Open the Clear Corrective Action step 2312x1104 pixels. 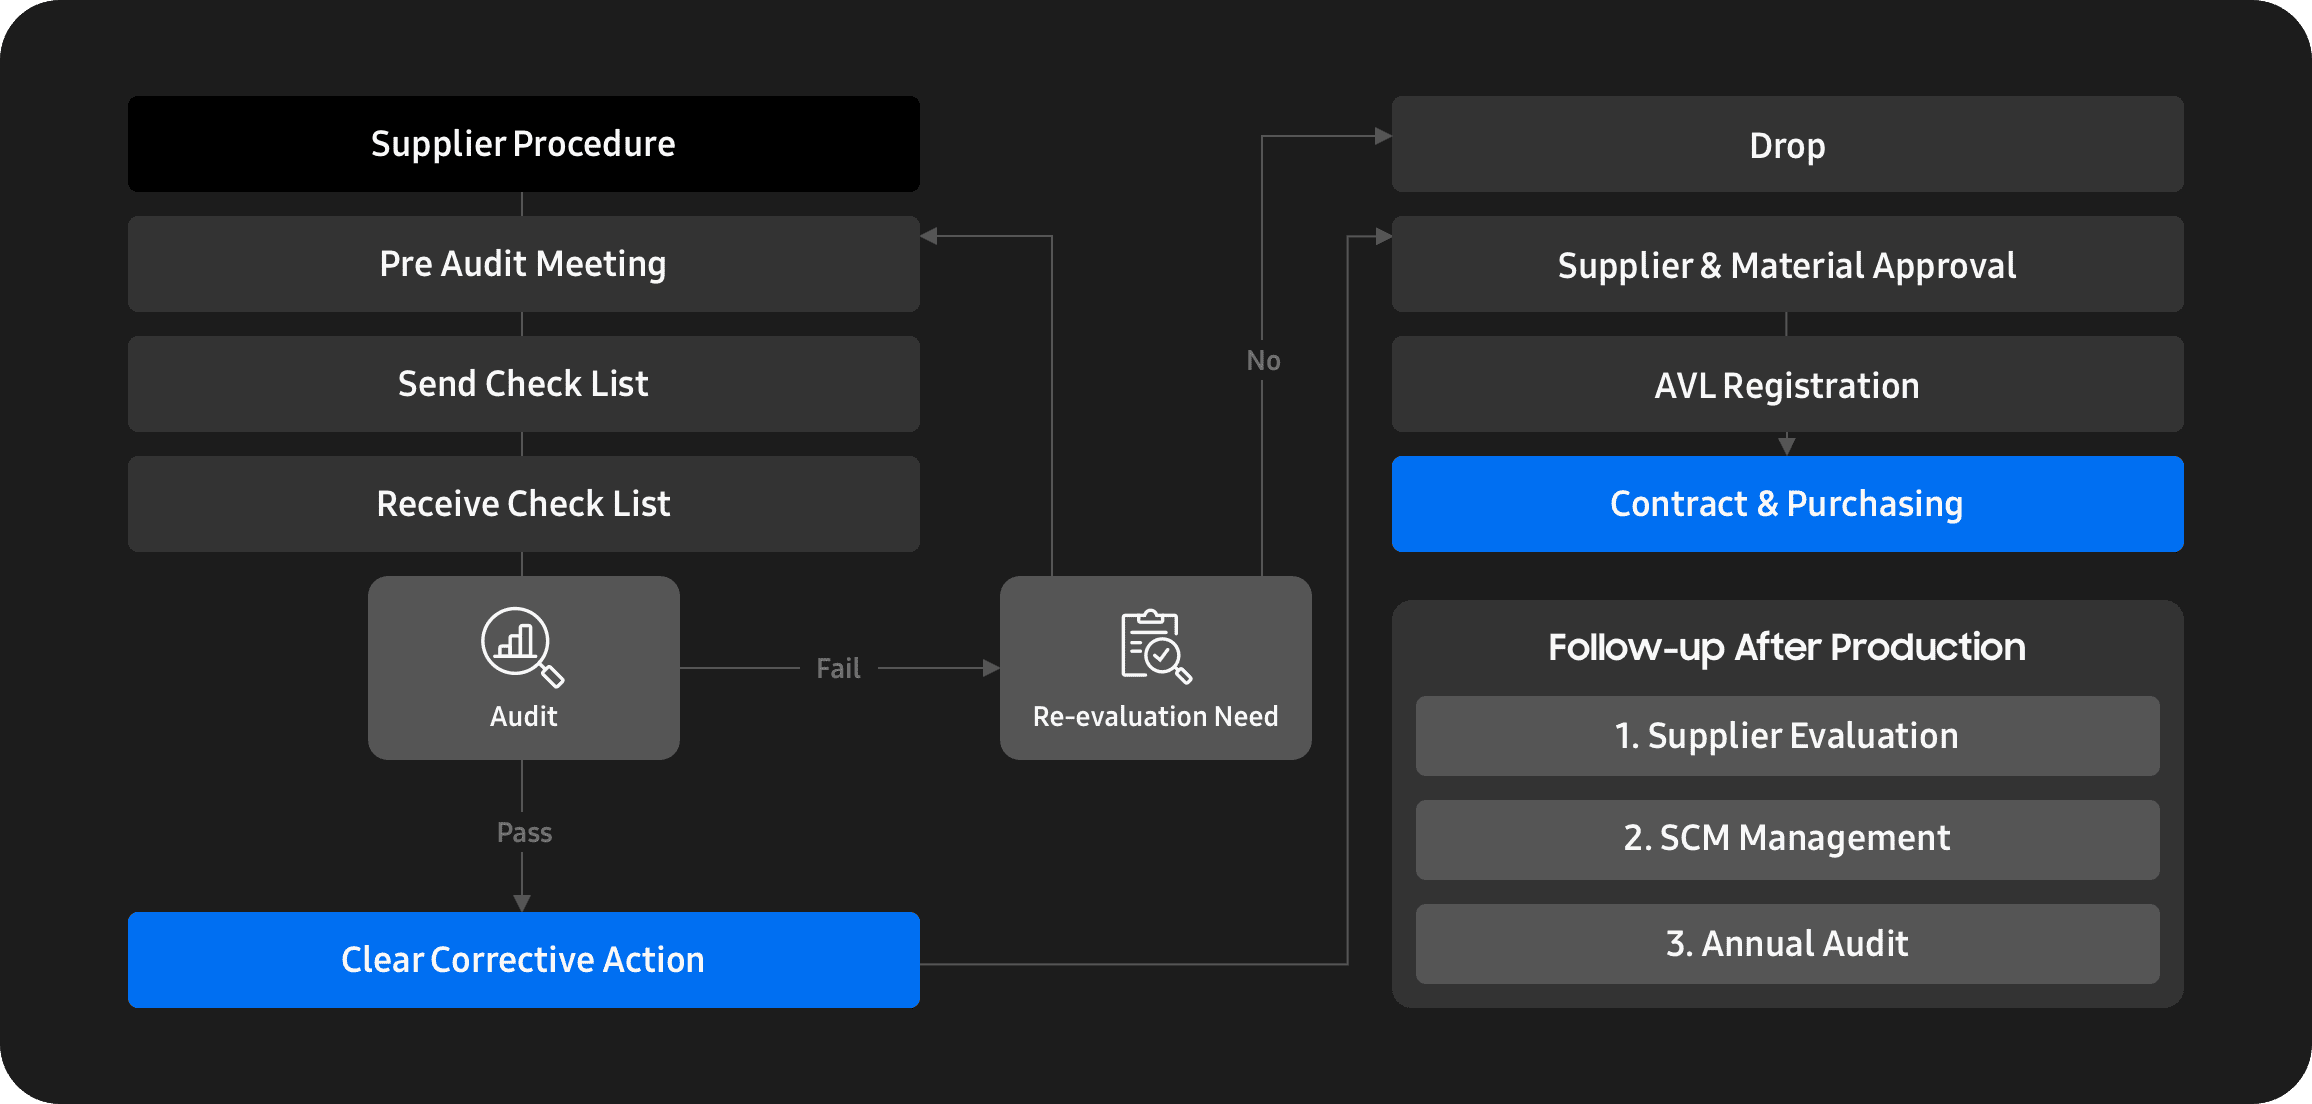tap(524, 960)
